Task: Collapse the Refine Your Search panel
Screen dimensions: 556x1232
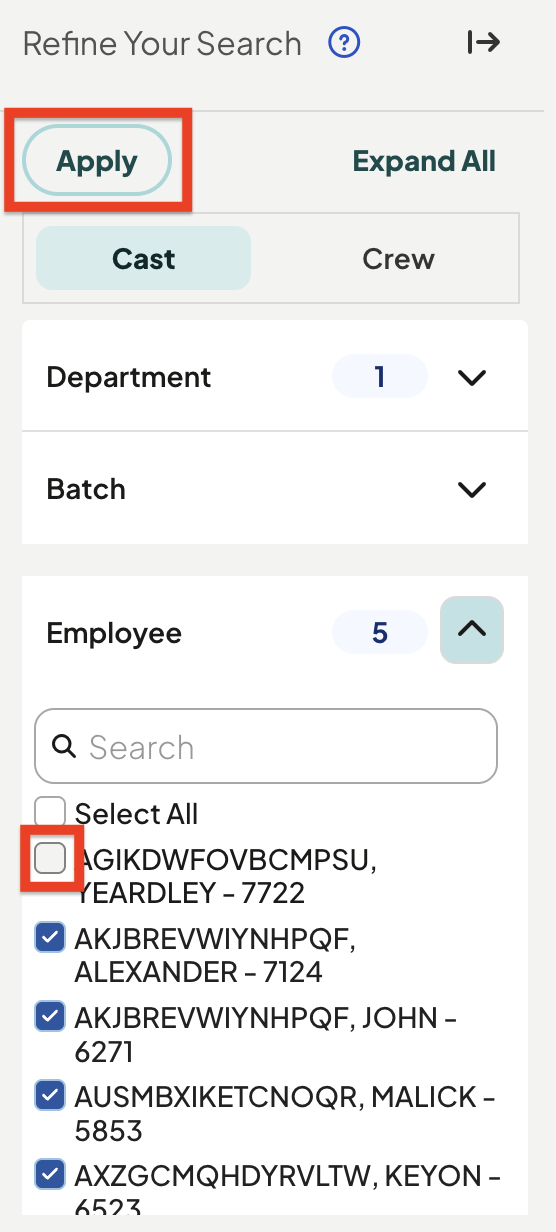Action: click(484, 42)
